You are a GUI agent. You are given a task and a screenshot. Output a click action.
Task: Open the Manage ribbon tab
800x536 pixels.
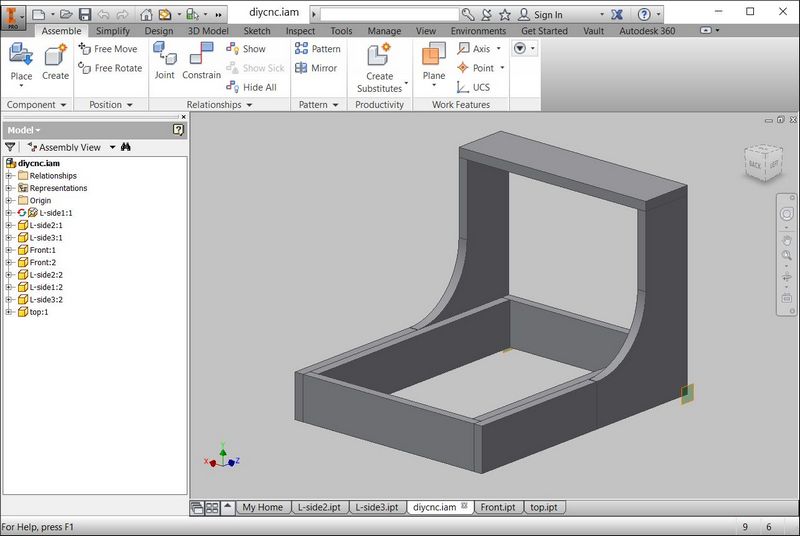[x=384, y=31]
